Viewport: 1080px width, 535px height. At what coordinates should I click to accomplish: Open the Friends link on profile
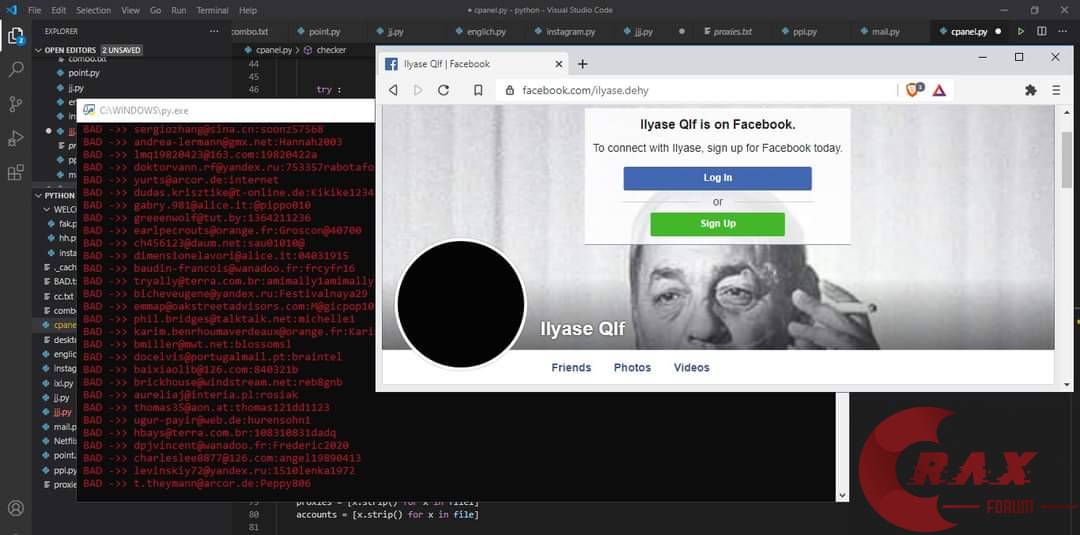[571, 368]
